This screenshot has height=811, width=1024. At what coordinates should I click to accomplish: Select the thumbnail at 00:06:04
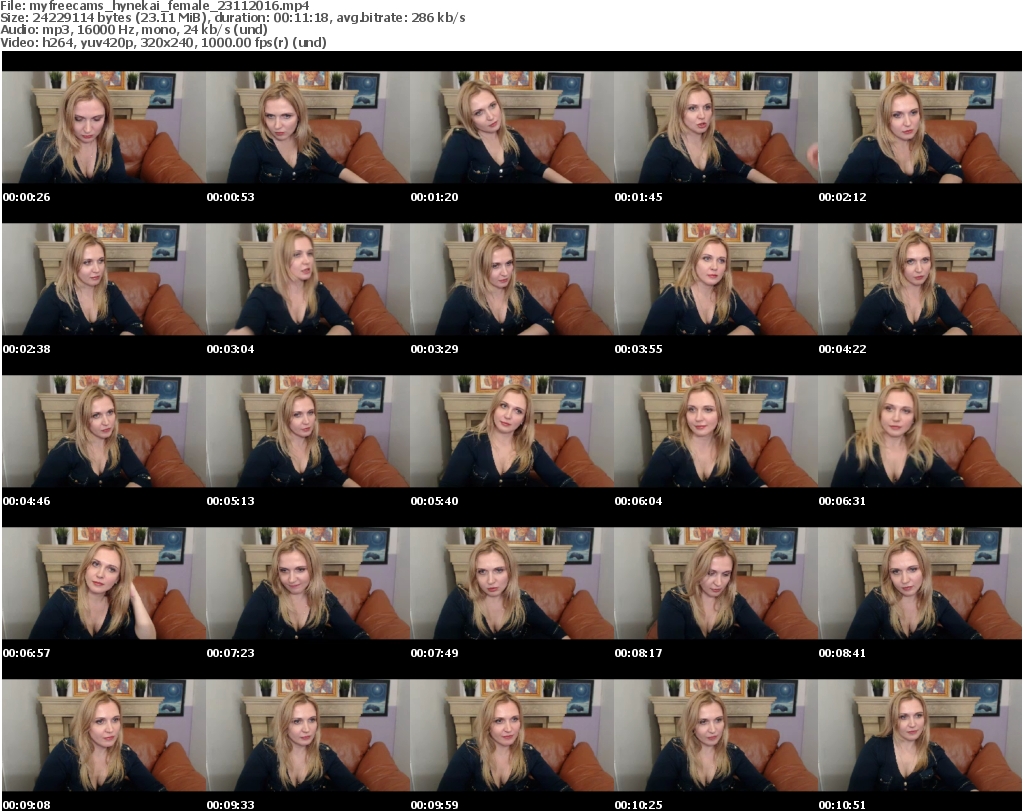(x=716, y=431)
